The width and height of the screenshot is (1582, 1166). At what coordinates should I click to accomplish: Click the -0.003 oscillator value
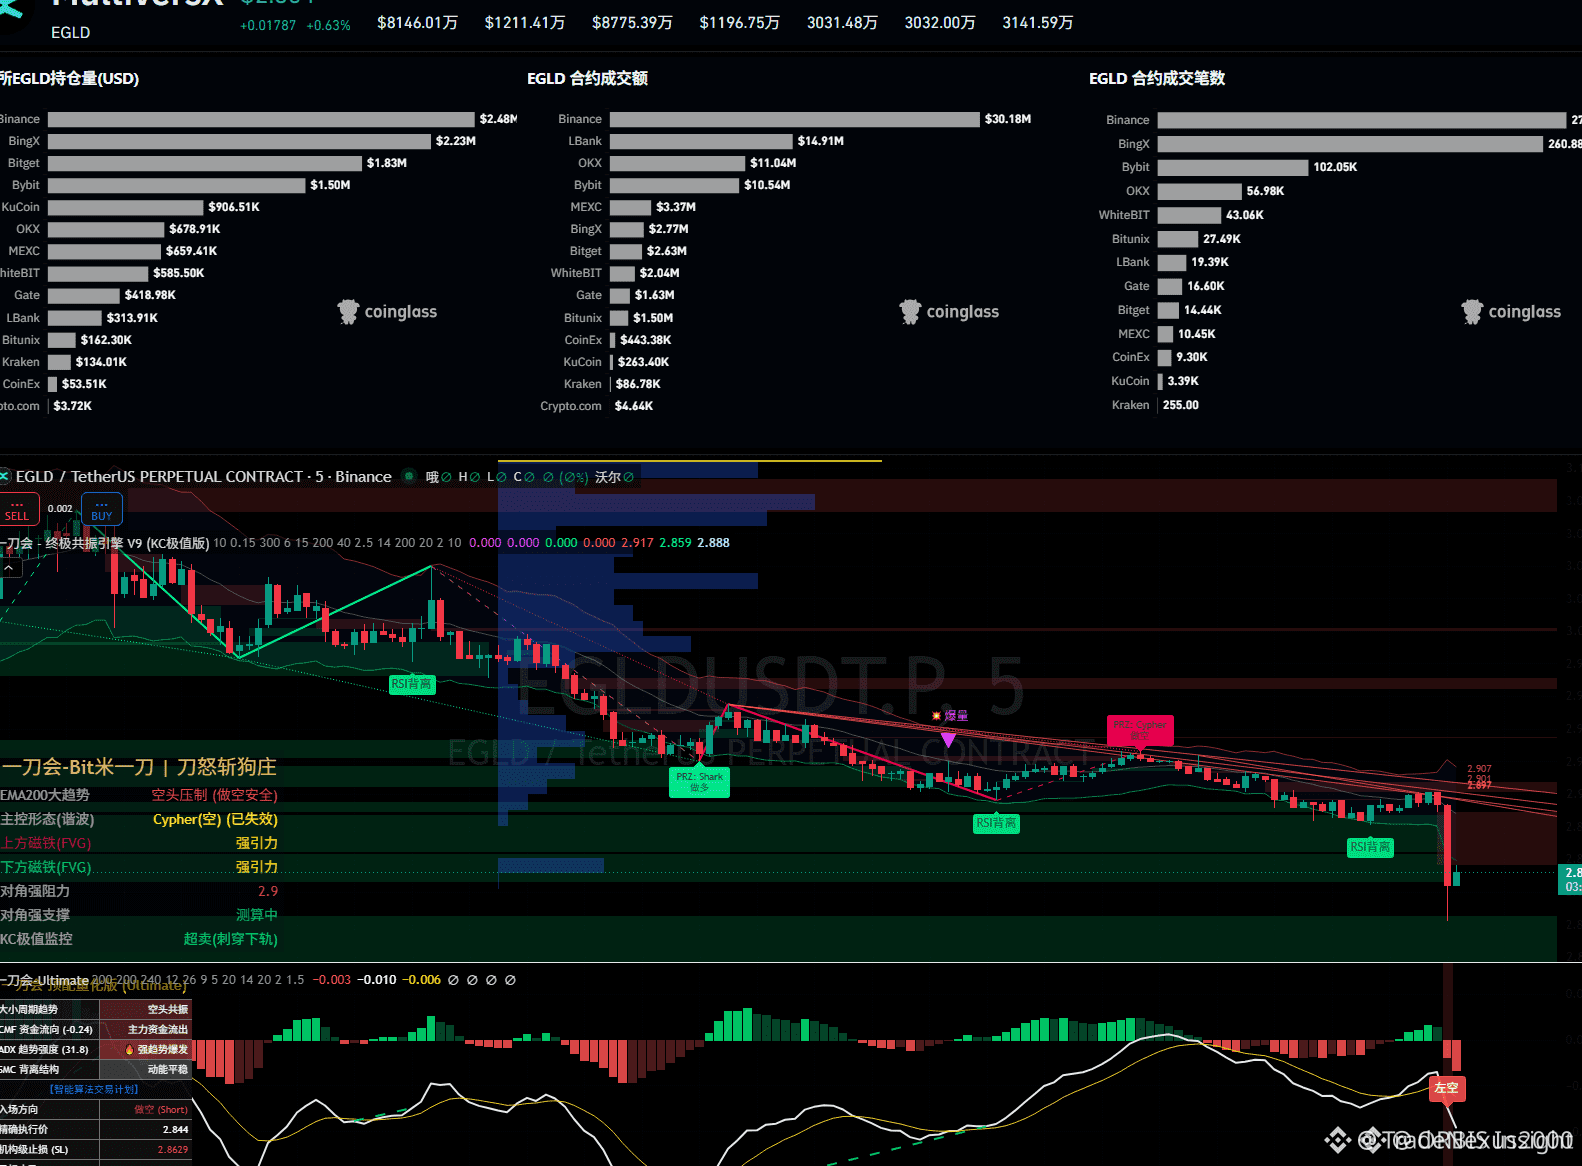coord(332,980)
